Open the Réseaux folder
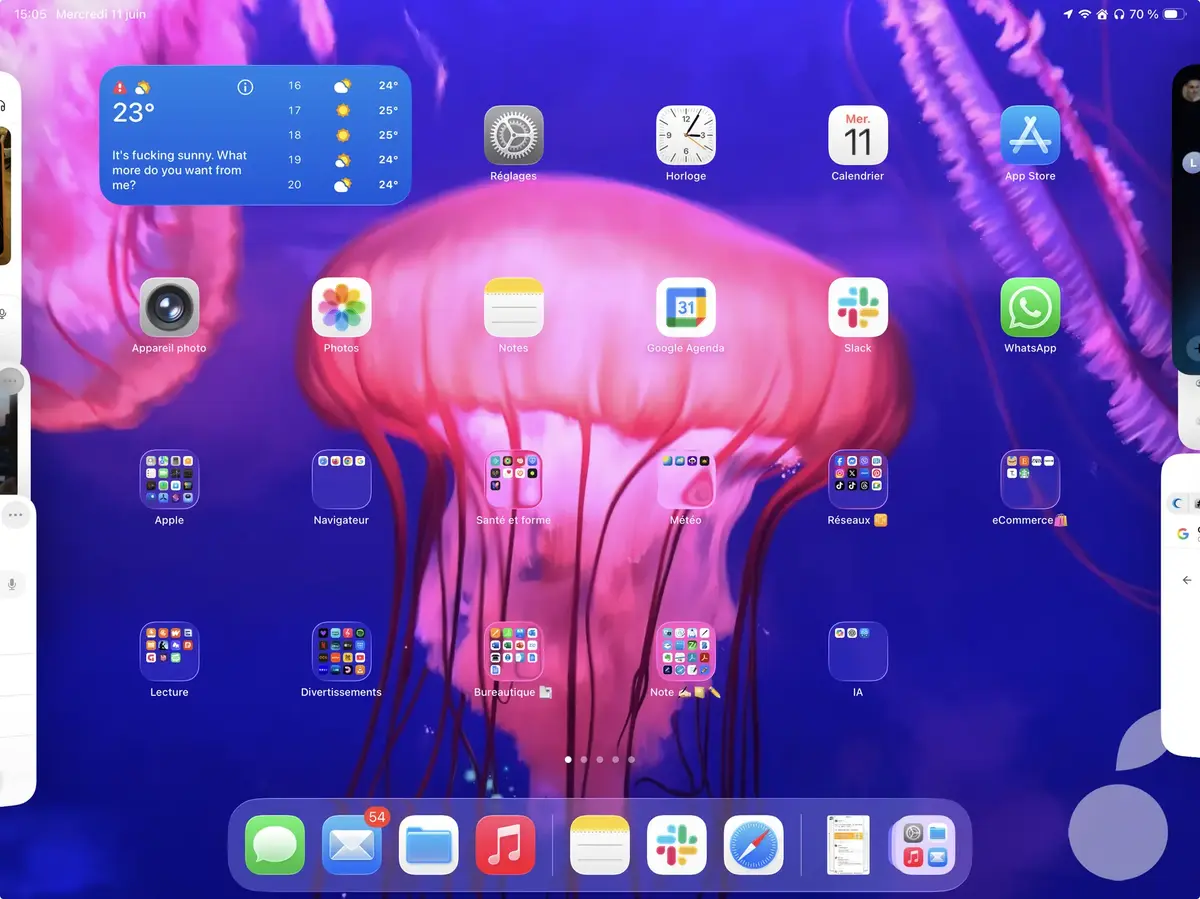1200x899 pixels. 857,479
